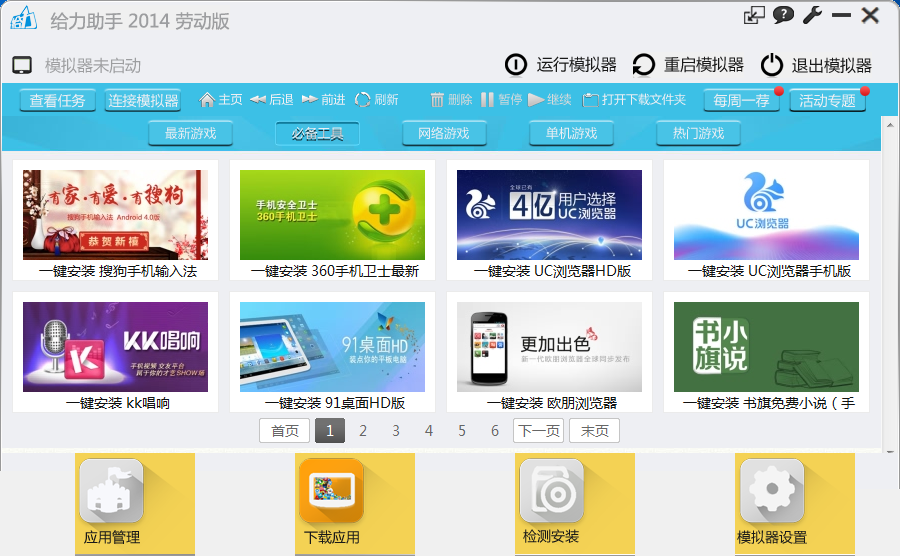Click 一键安装 欧朋浏览器 link
This screenshot has height=556, width=900.
(552, 403)
